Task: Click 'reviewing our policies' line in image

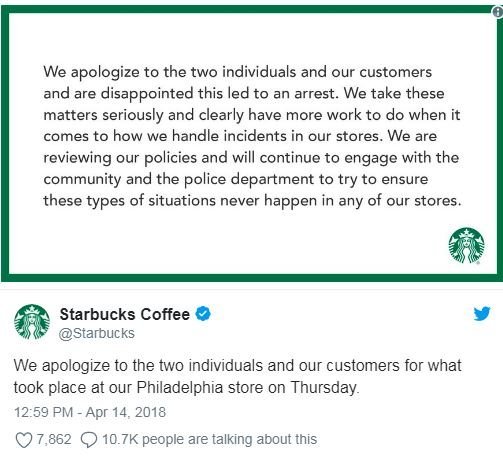Action: (251, 158)
